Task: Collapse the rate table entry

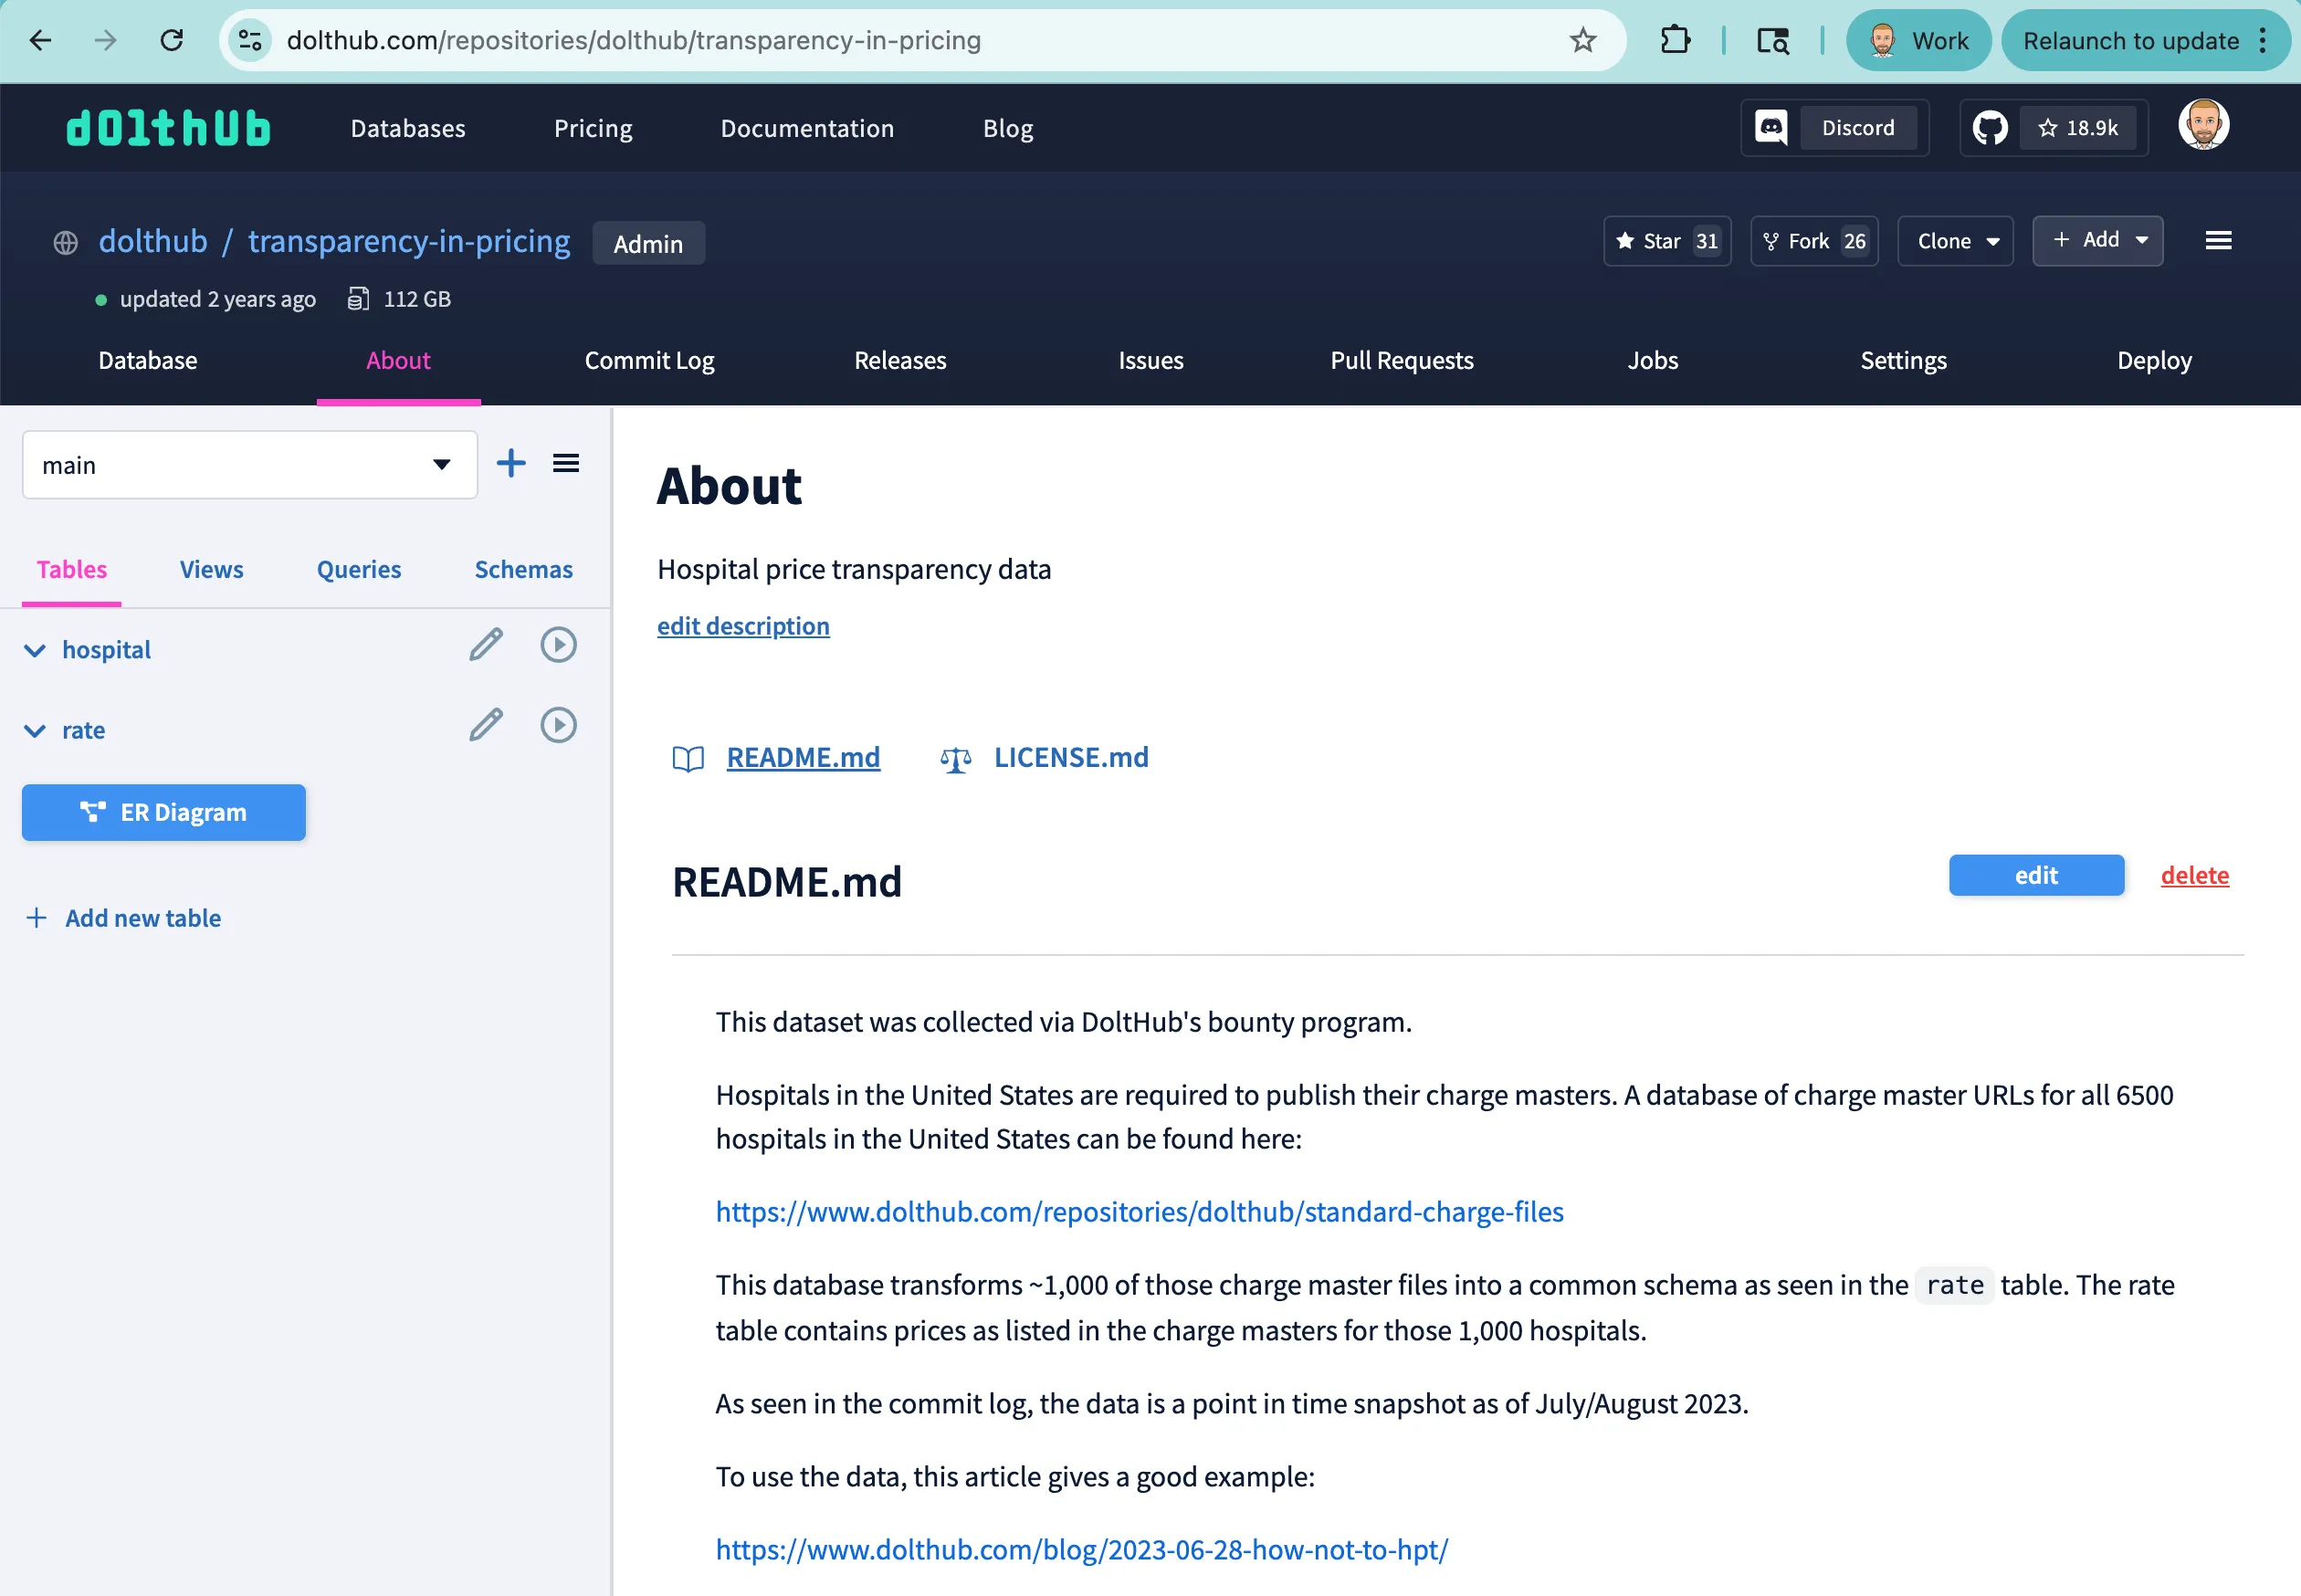Action: [34, 730]
